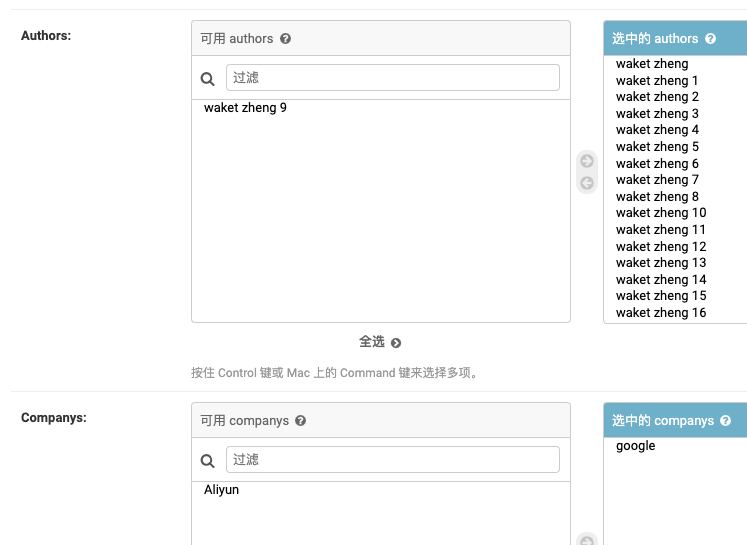Click the Authors: field label
The width and height of the screenshot is (747, 545).
[x=46, y=36]
